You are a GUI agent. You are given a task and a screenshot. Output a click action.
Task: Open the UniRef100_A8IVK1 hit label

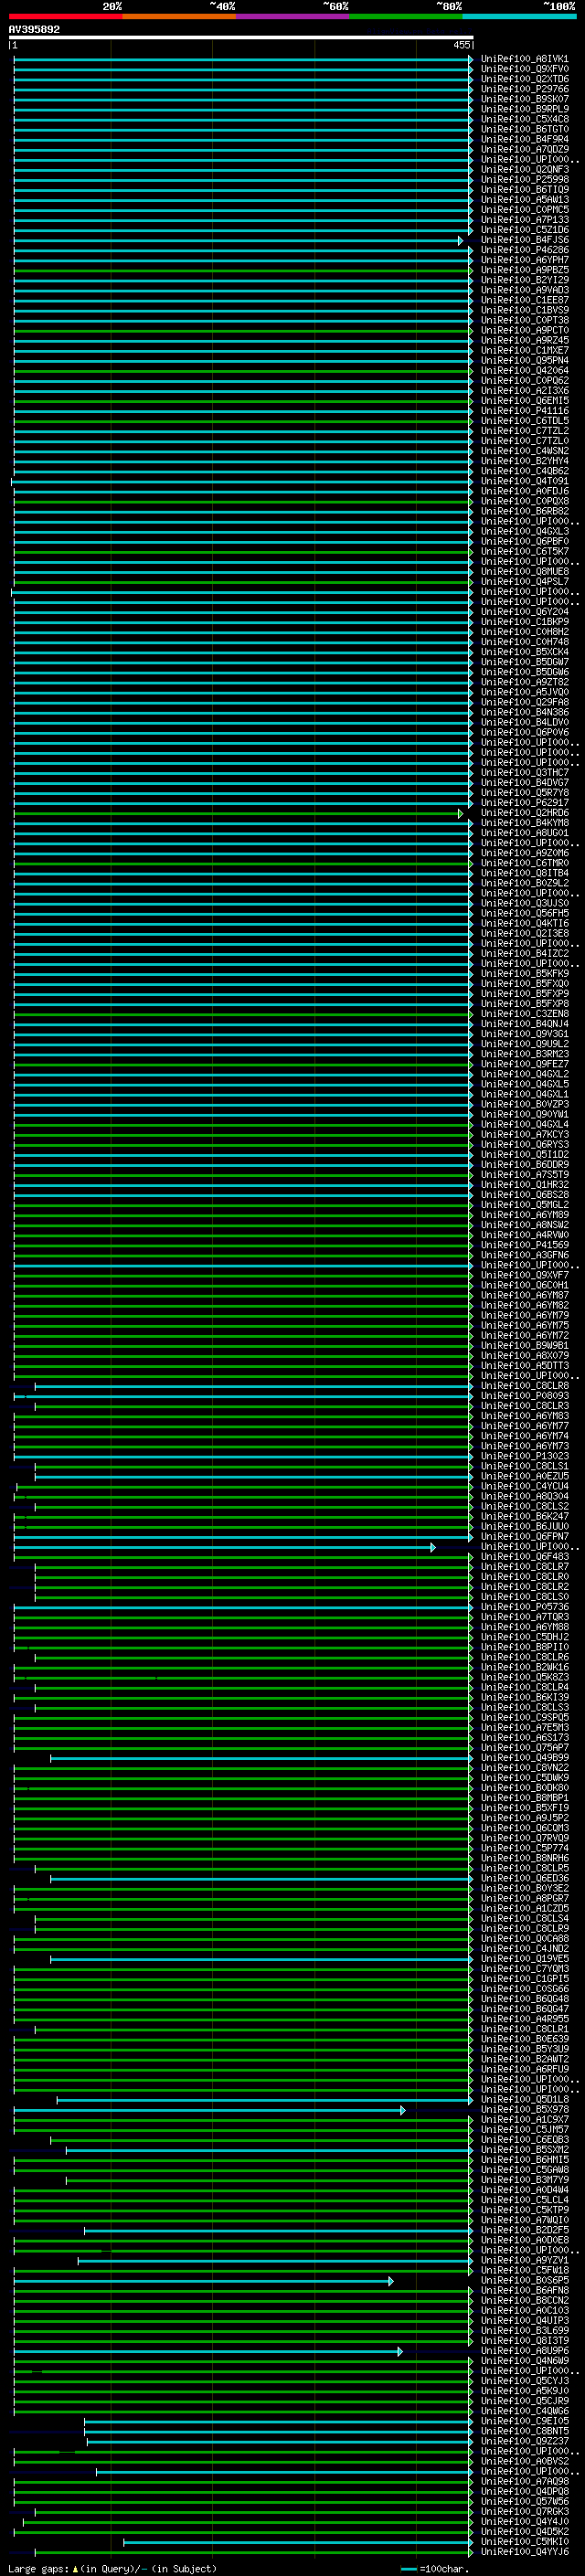click(x=524, y=59)
